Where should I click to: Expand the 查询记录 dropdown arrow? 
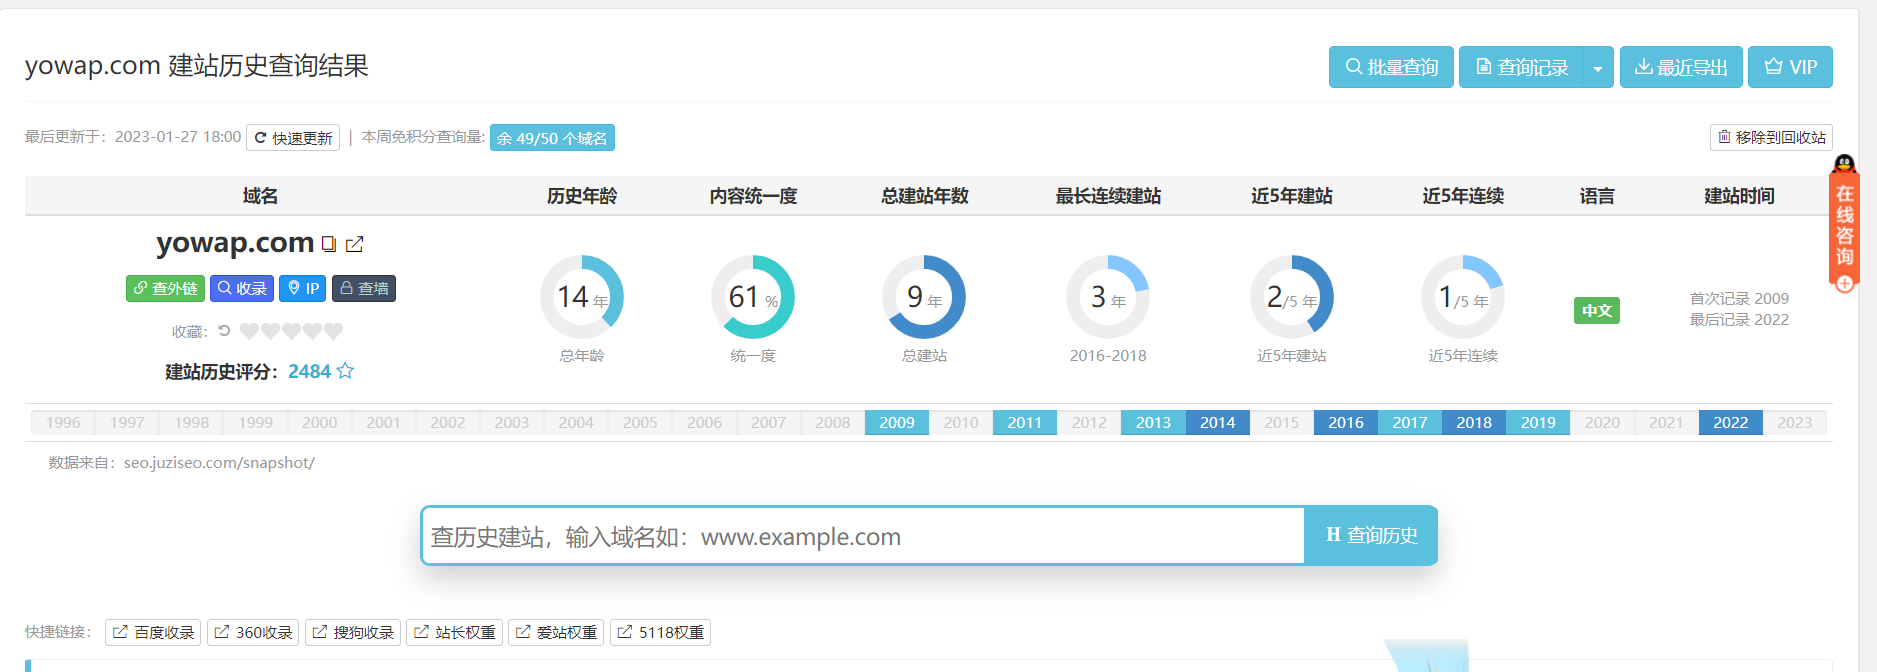coord(1598,67)
